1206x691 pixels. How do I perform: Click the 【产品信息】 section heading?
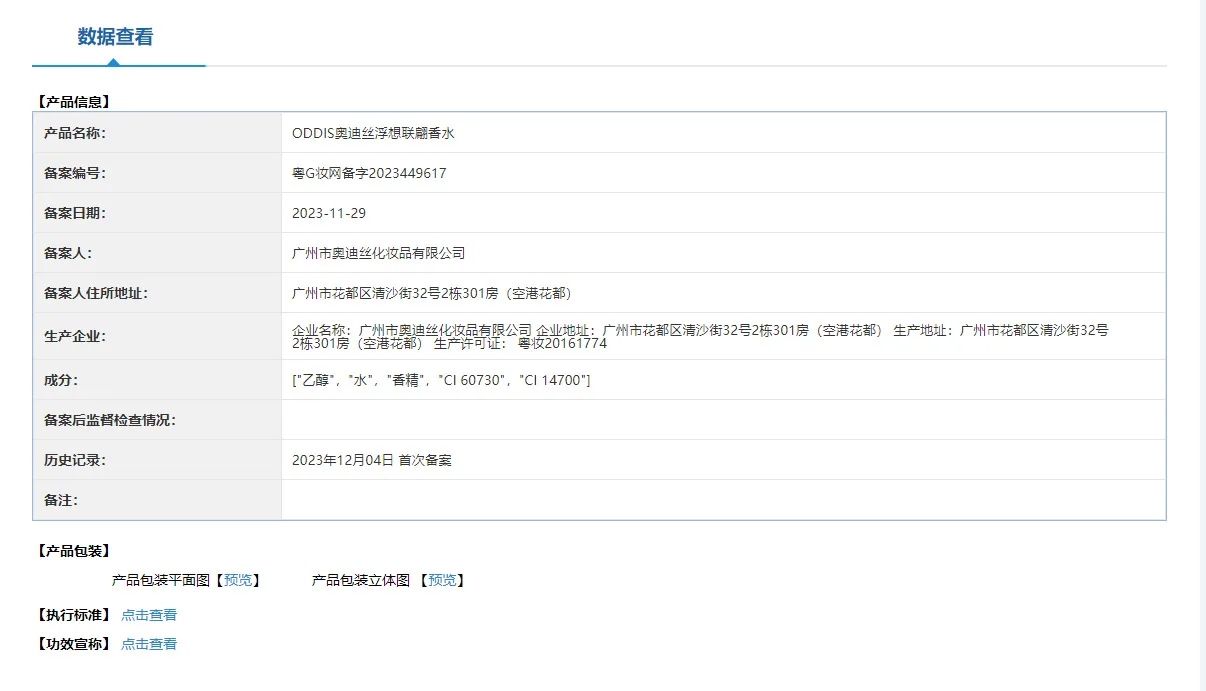[73, 102]
